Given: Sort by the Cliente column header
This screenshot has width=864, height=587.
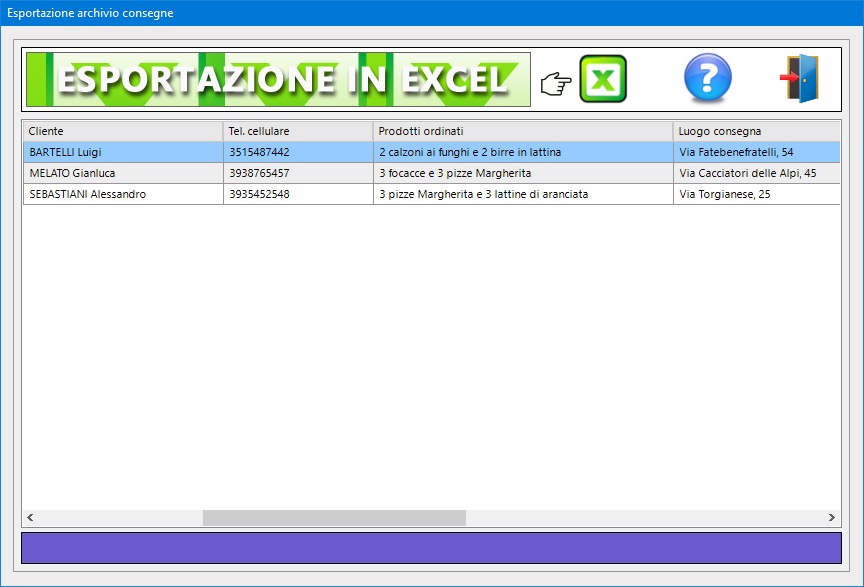Looking at the screenshot, I should point(123,131).
